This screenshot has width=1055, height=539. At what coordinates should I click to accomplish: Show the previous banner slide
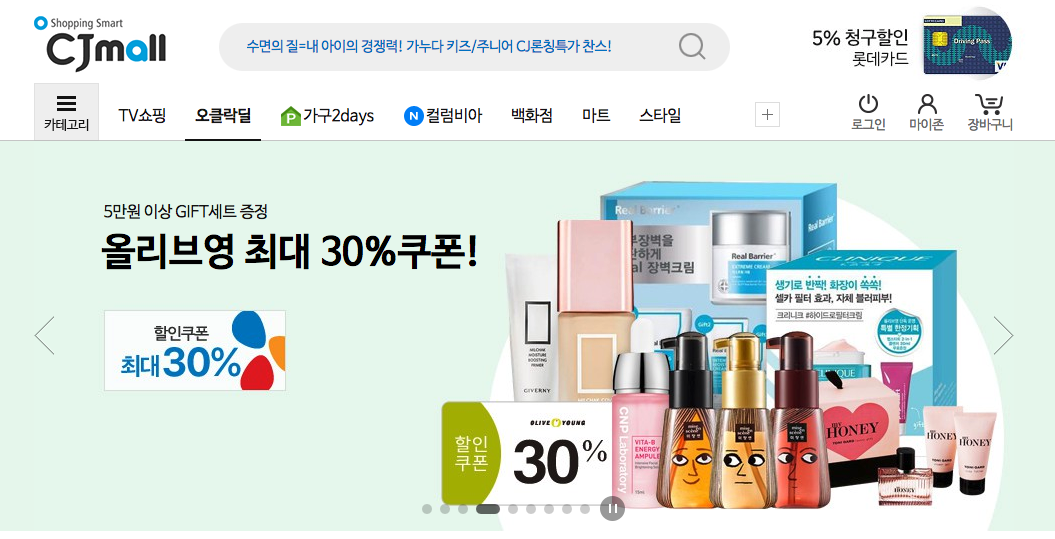click(x=44, y=335)
